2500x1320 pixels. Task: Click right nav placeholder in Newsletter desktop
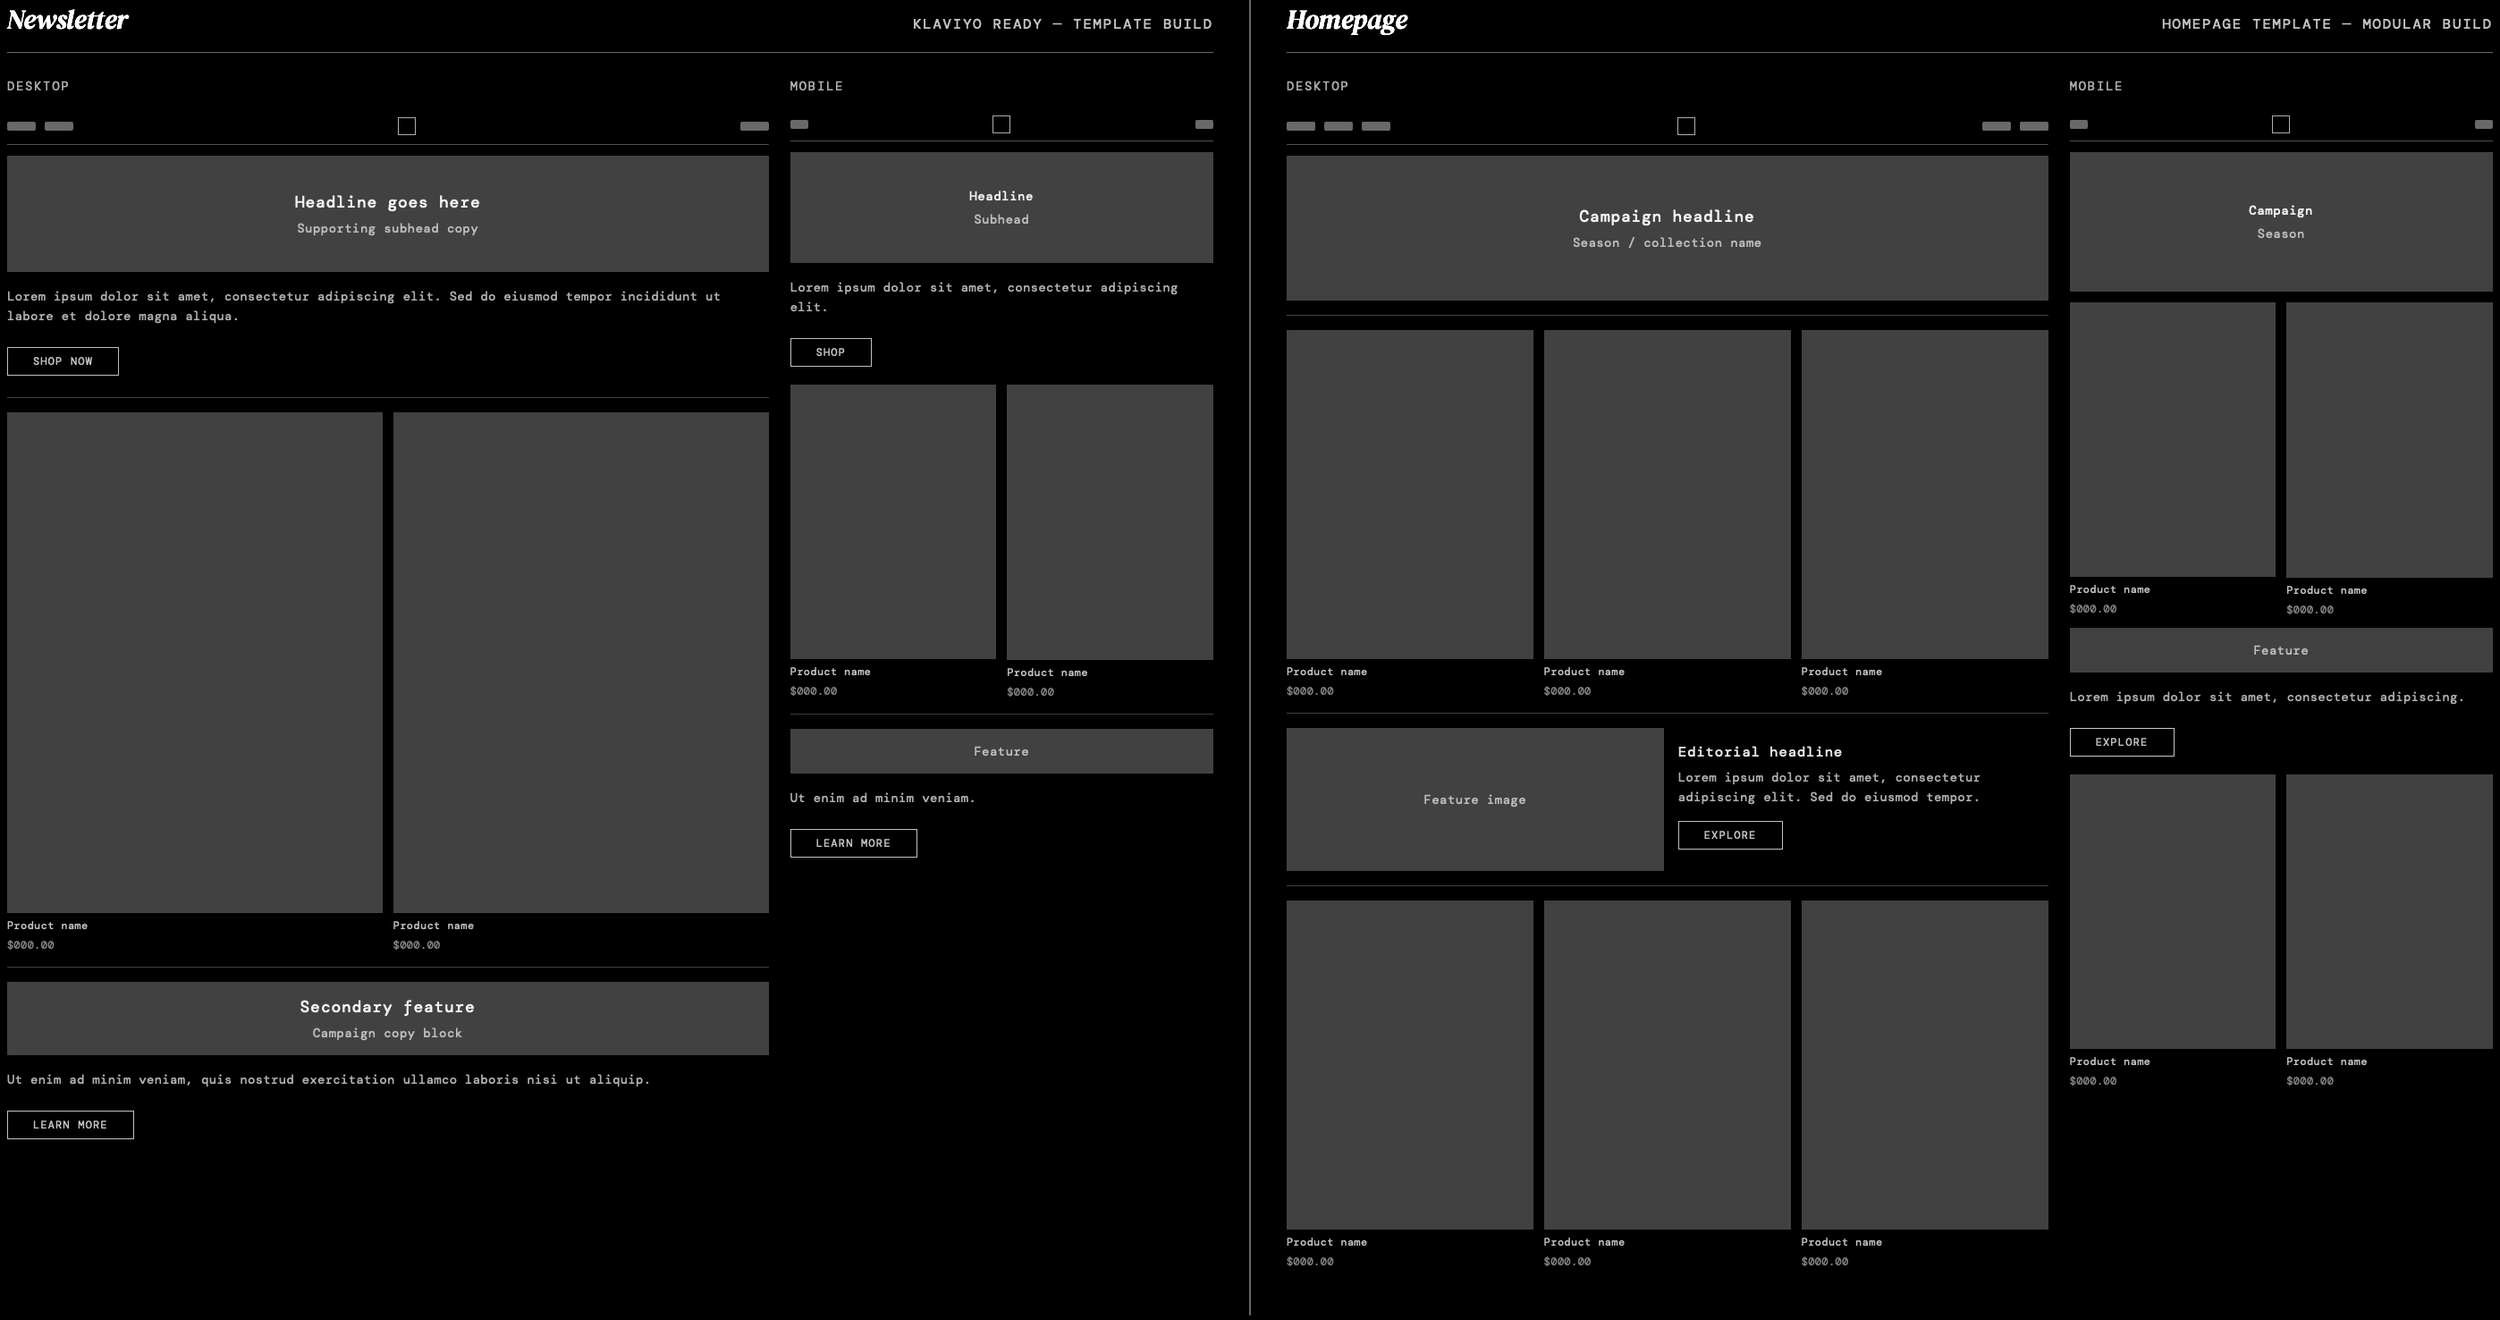point(754,126)
